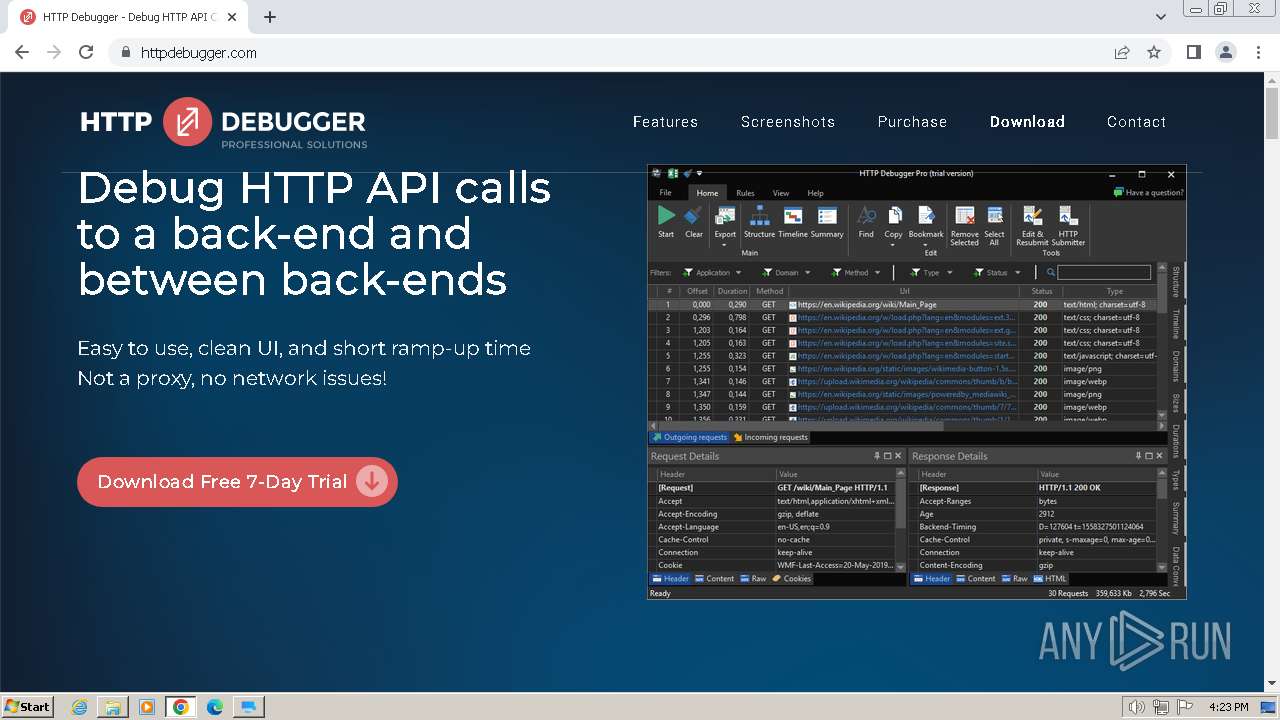This screenshot has height=720, width=1280.
Task: Reload the httpdebugger.com page
Action: [x=86, y=52]
